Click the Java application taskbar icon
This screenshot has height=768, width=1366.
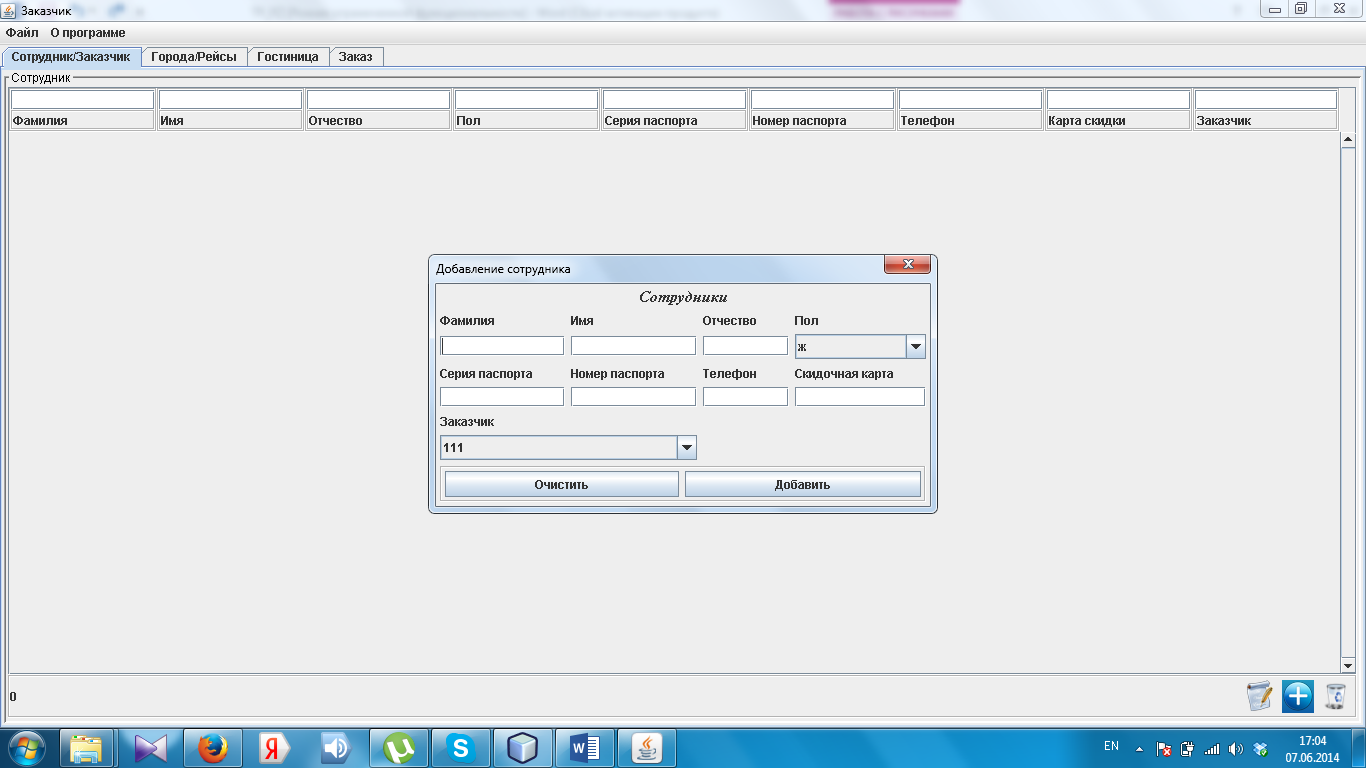point(647,748)
